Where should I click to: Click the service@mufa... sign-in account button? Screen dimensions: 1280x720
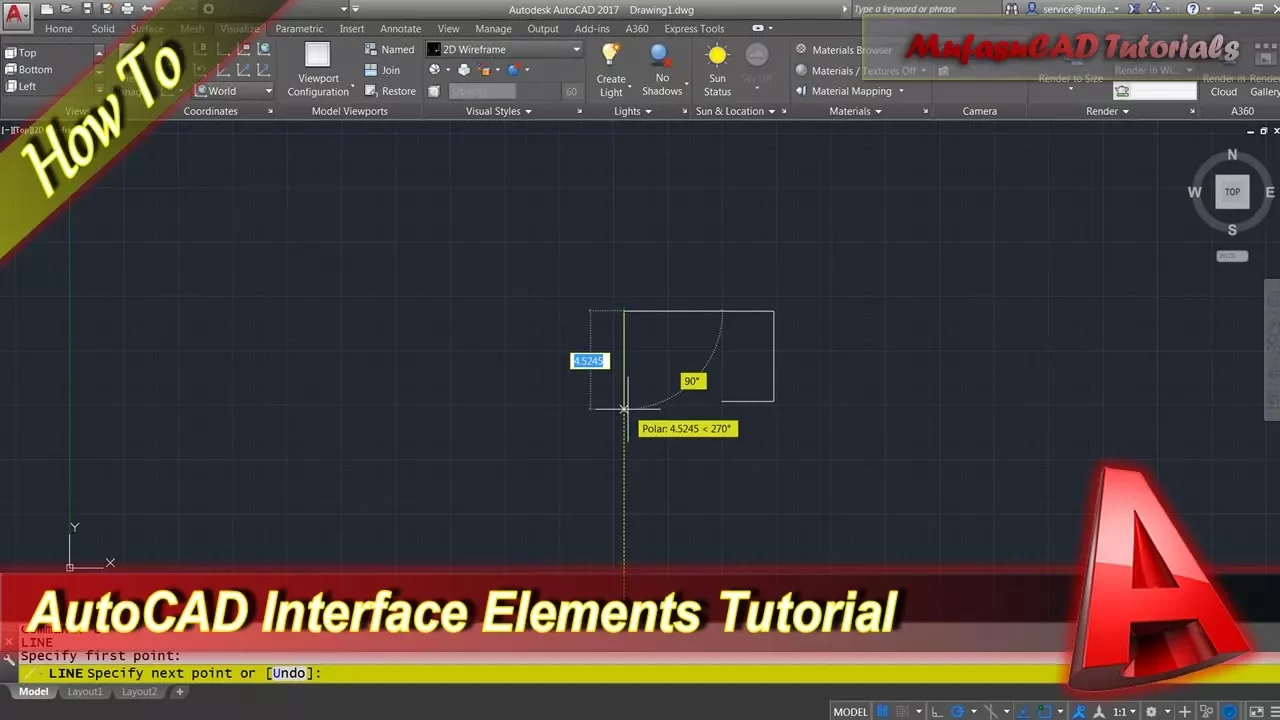1075,9
